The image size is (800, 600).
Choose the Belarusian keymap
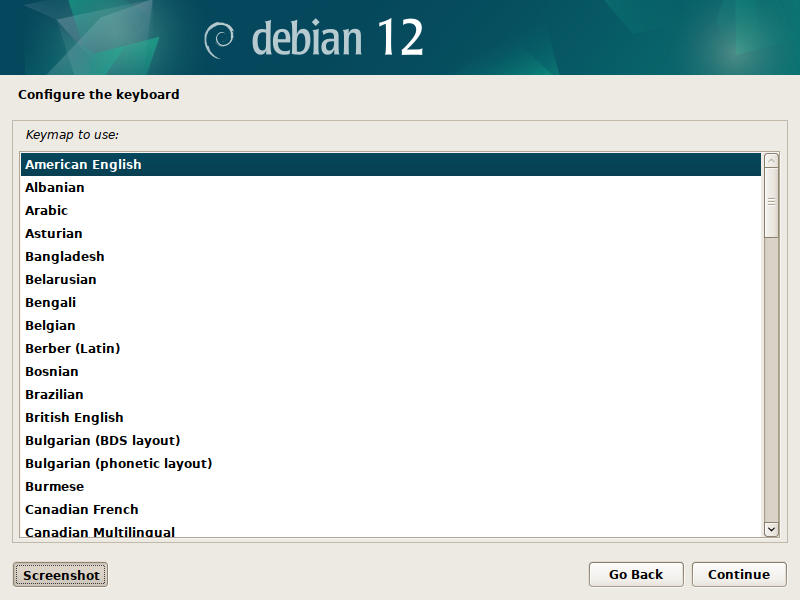pyautogui.click(x=391, y=279)
